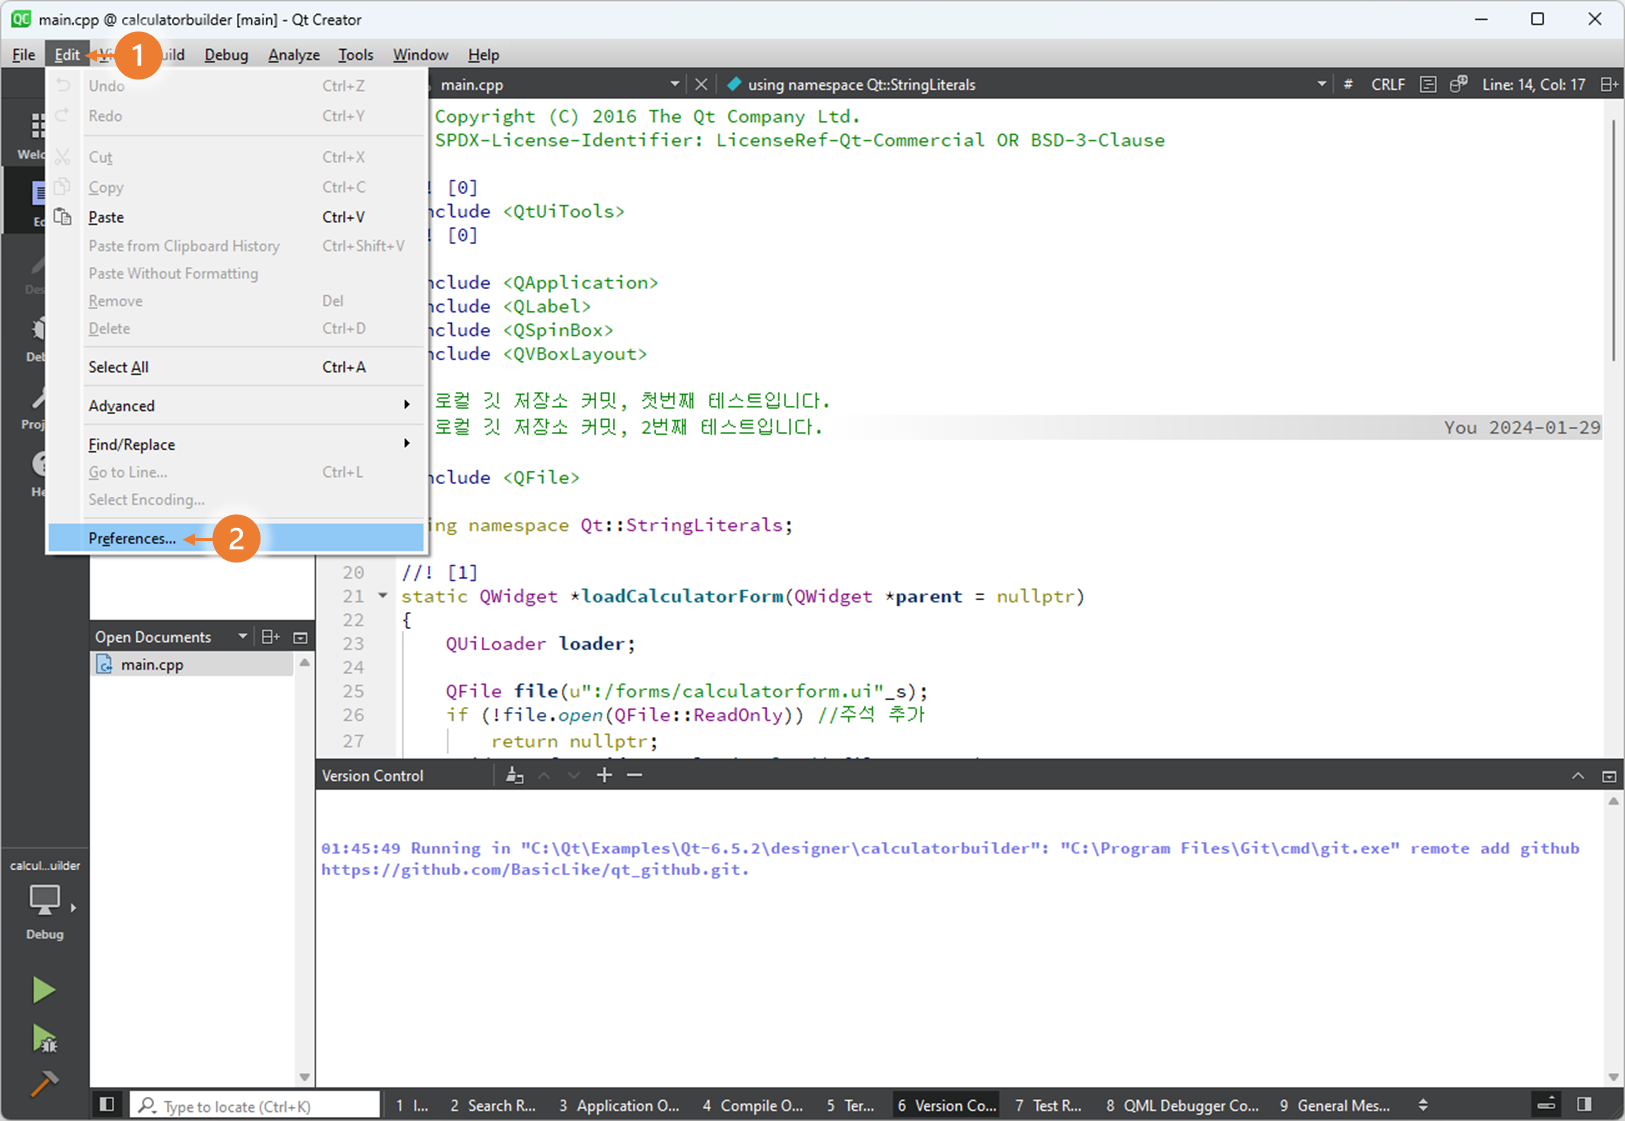Go to next item in Version Control pane
The height and width of the screenshot is (1121, 1625).
tap(573, 776)
